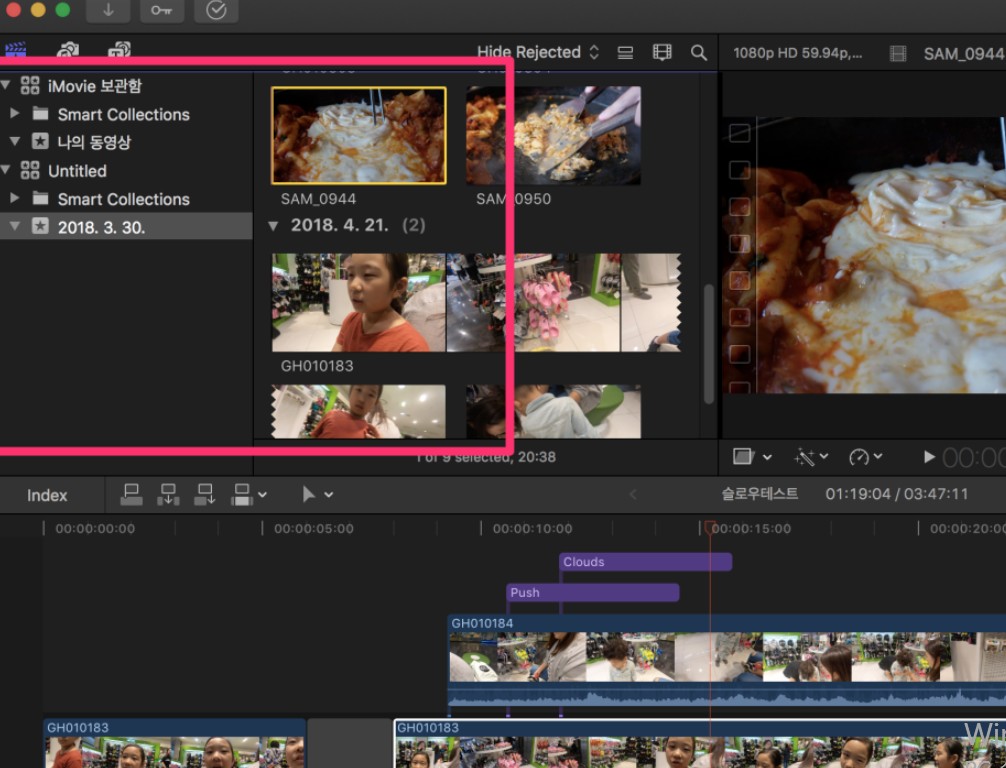Click the SAM_0944 clip name label
Viewport: 1006px width, 768px height.
pos(318,199)
